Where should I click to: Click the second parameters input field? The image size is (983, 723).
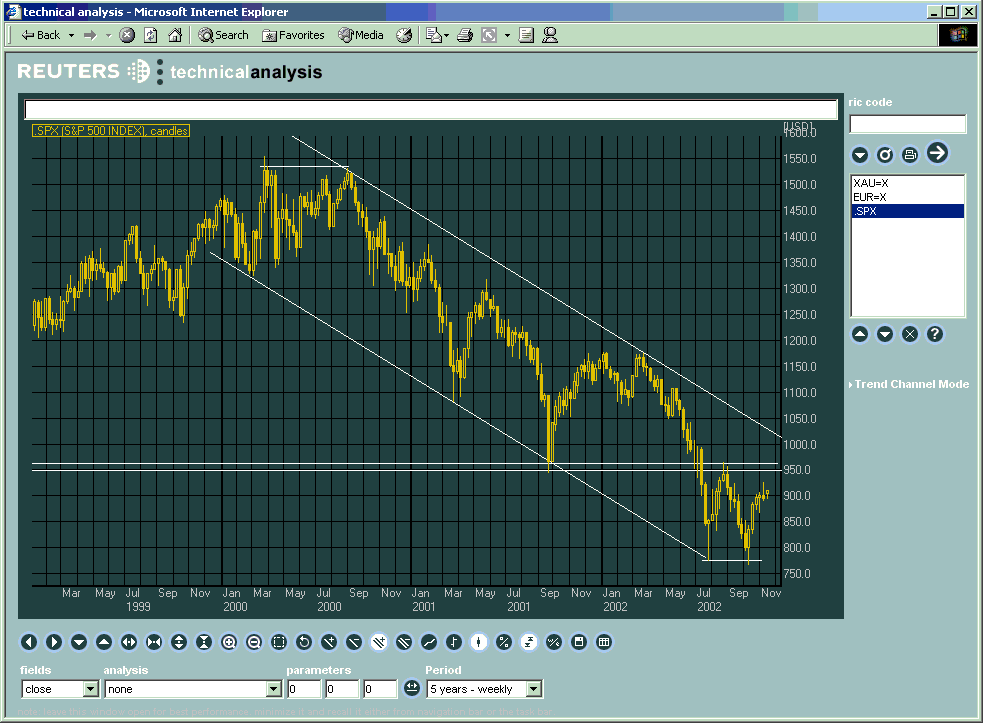tap(342, 689)
